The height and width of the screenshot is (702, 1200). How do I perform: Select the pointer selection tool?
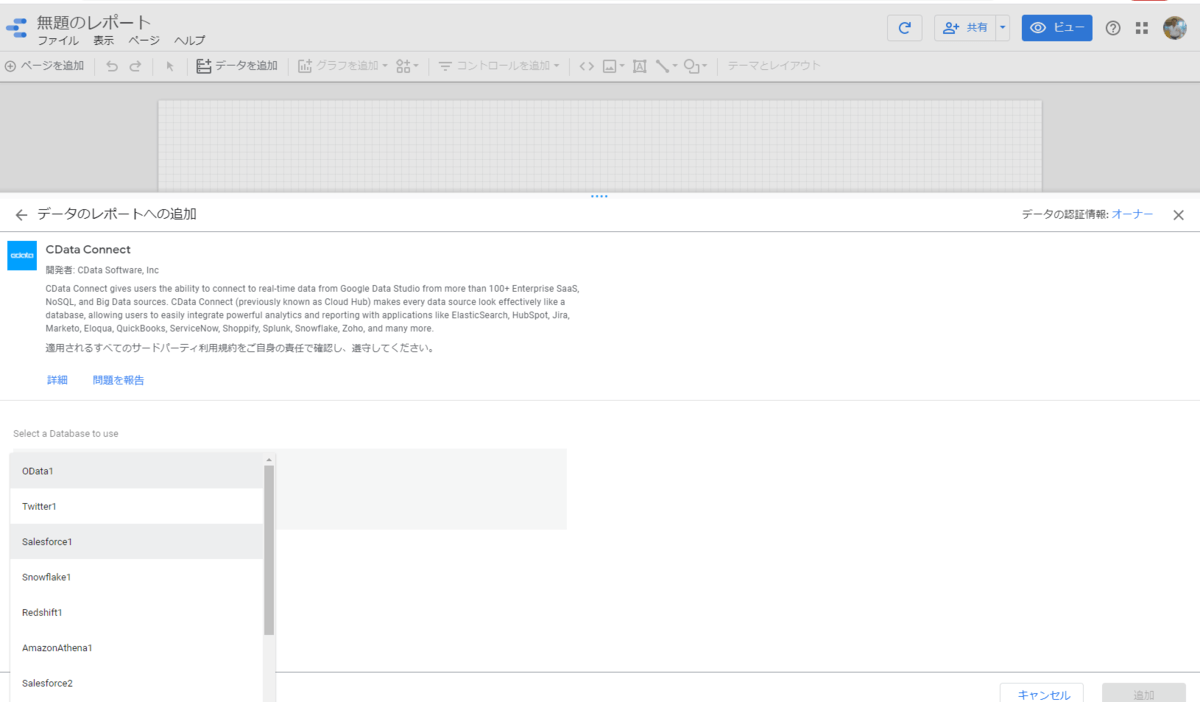tap(170, 66)
